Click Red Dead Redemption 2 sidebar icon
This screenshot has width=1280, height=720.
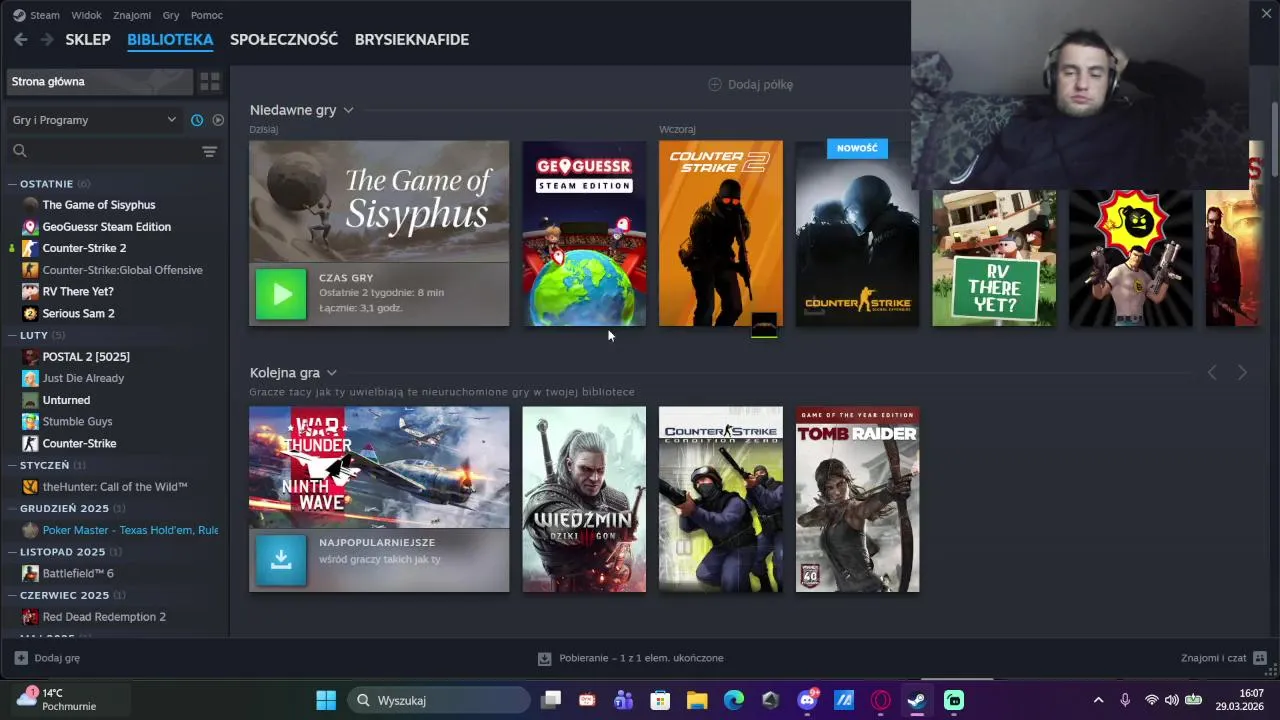tap(30, 617)
